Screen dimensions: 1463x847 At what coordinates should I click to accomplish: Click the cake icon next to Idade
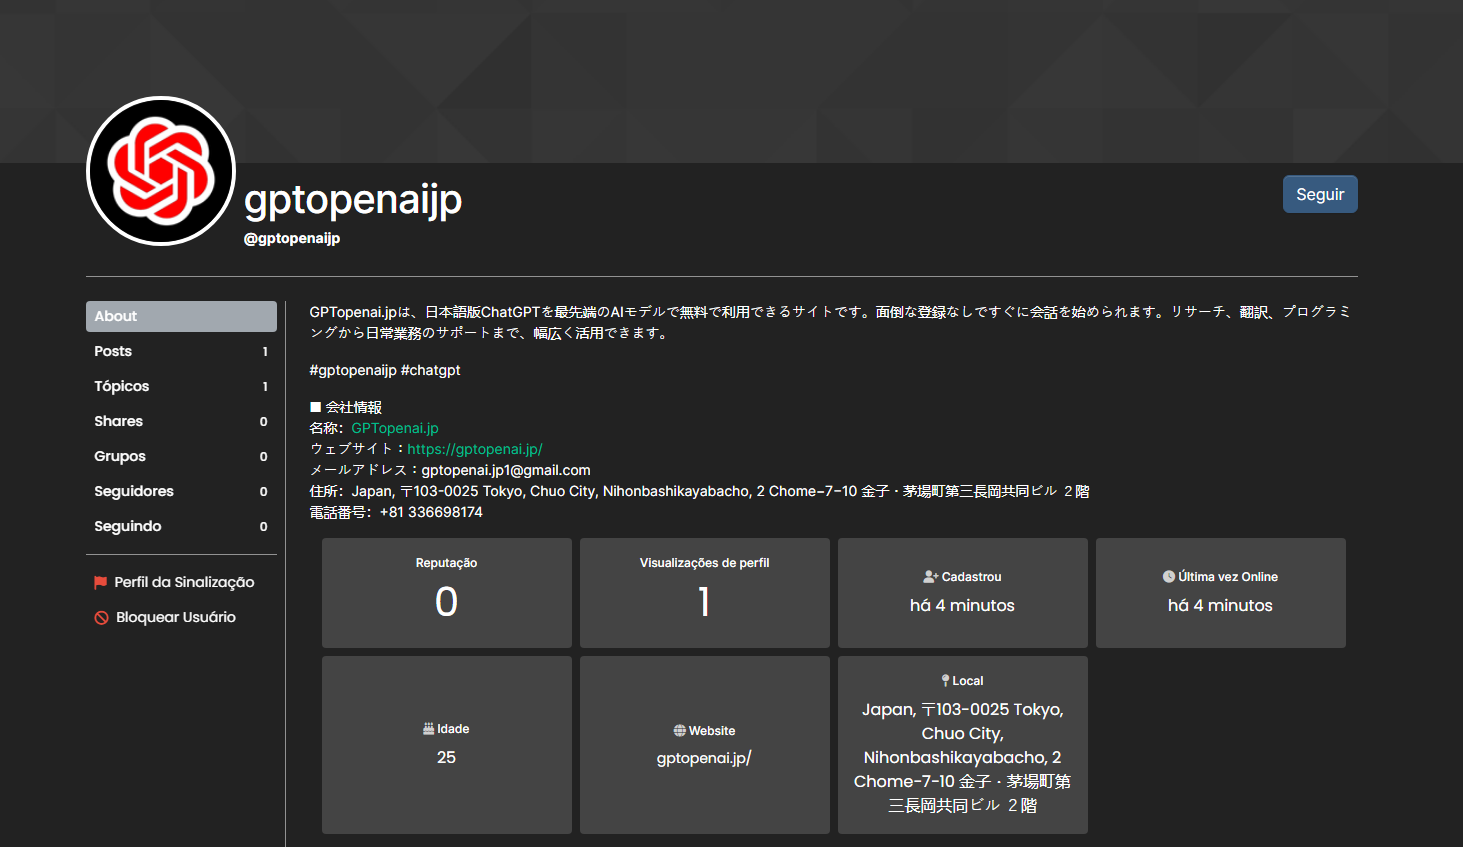click(x=429, y=729)
